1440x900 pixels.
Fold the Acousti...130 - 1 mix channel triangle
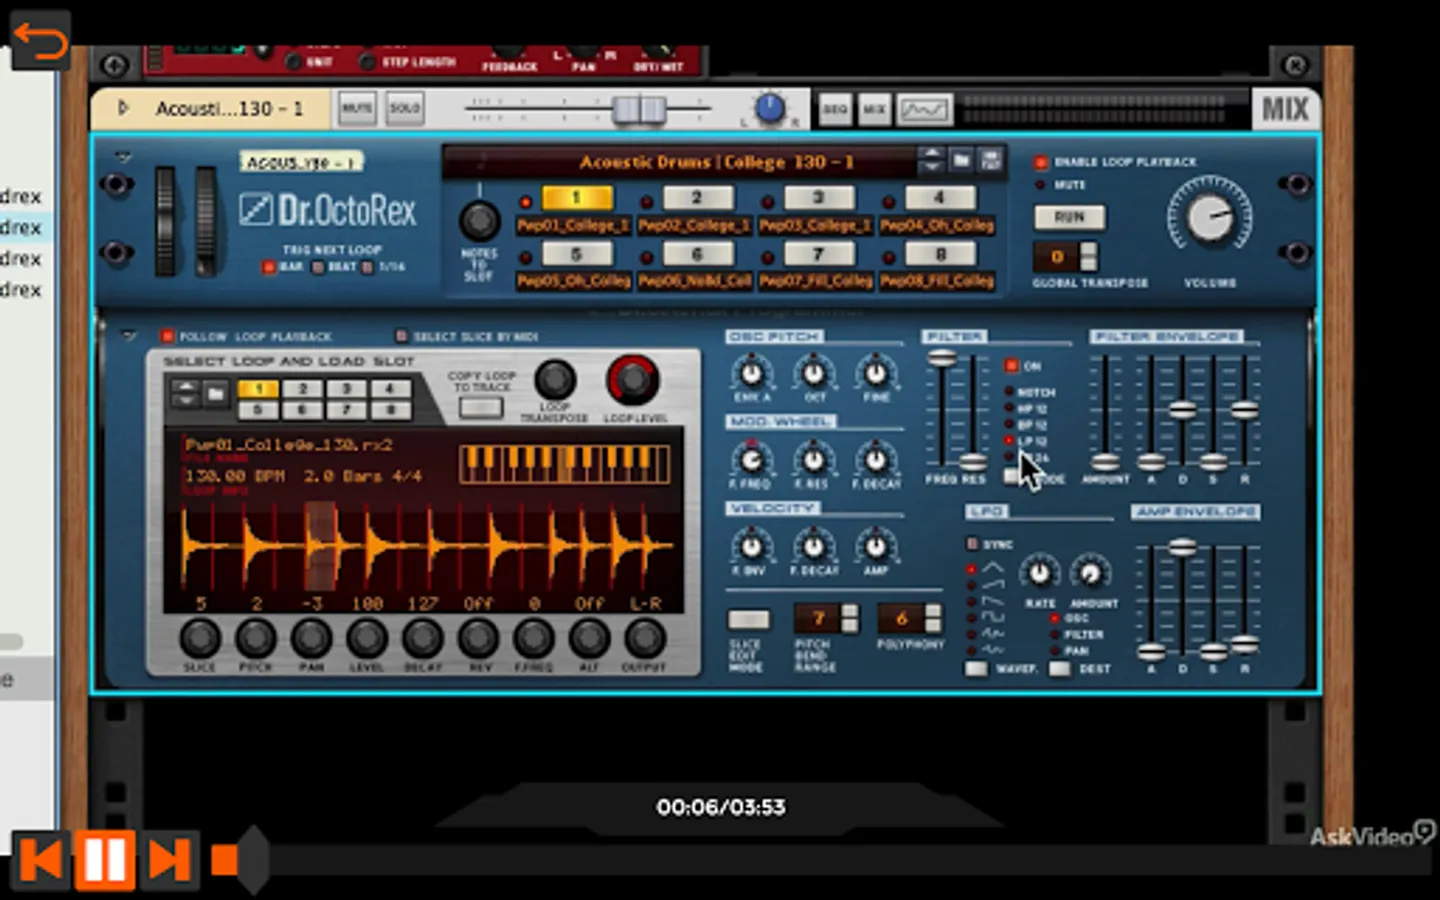tap(123, 107)
